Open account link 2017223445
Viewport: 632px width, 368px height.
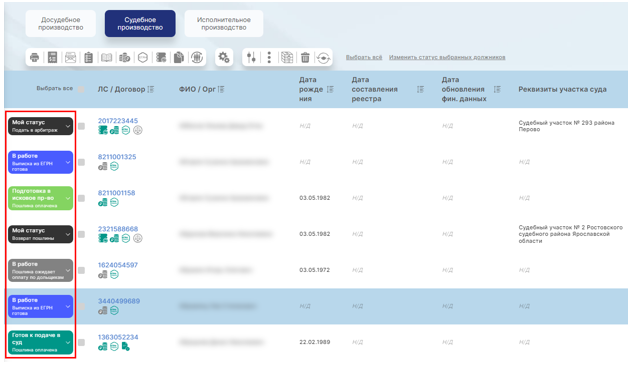pos(118,121)
